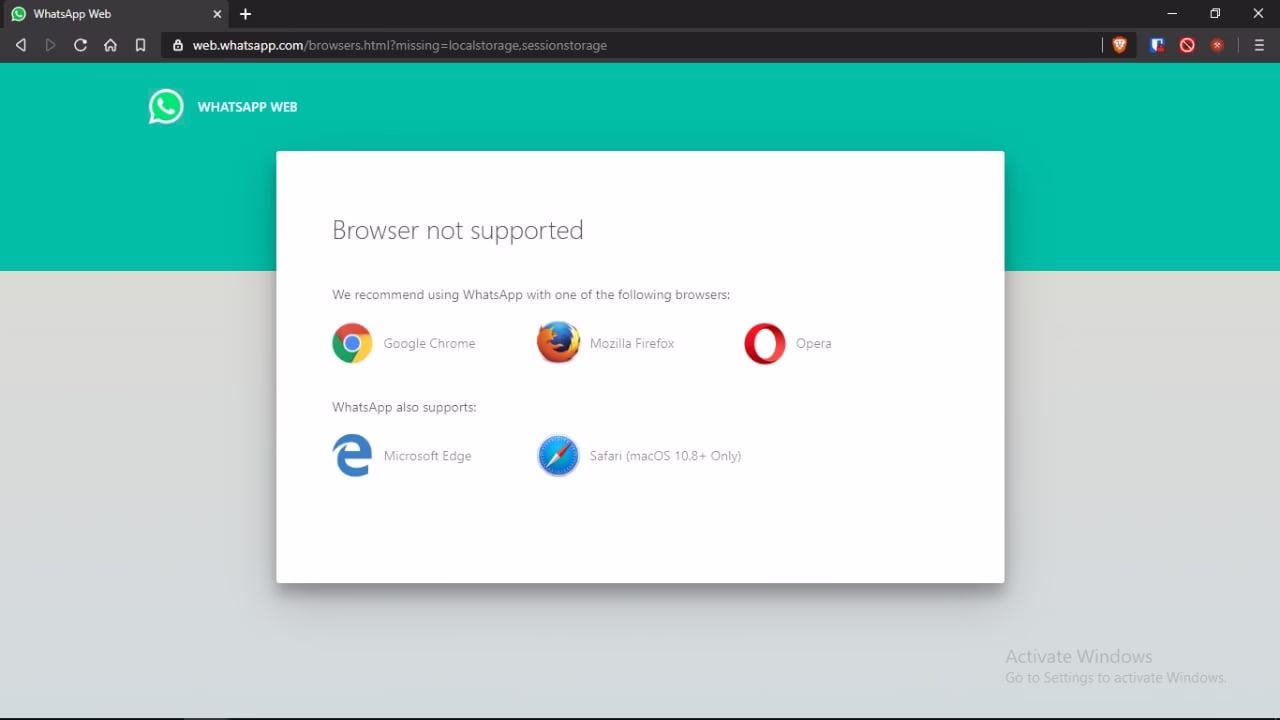This screenshot has height=720, width=1280.
Task: Open the blue shield extension icon
Action: click(x=1157, y=45)
